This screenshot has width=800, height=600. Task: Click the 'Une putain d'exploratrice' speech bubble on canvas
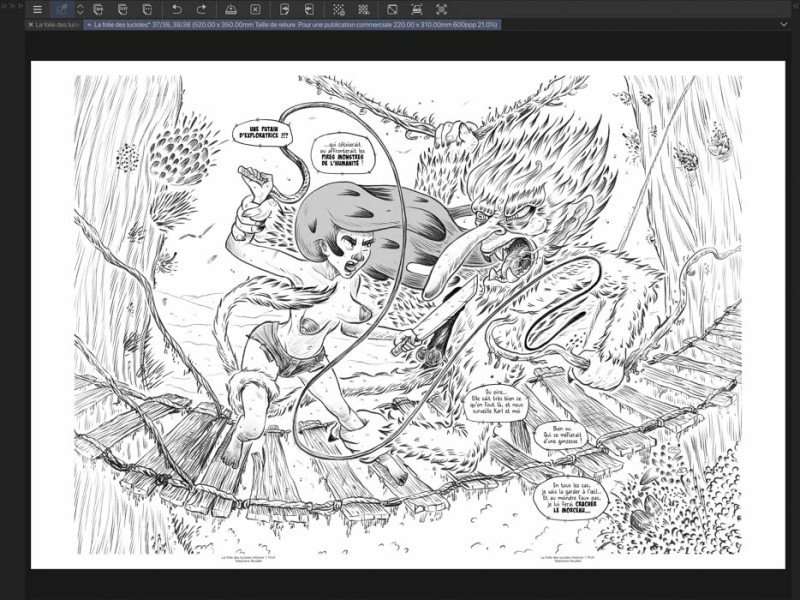pyautogui.click(x=261, y=132)
